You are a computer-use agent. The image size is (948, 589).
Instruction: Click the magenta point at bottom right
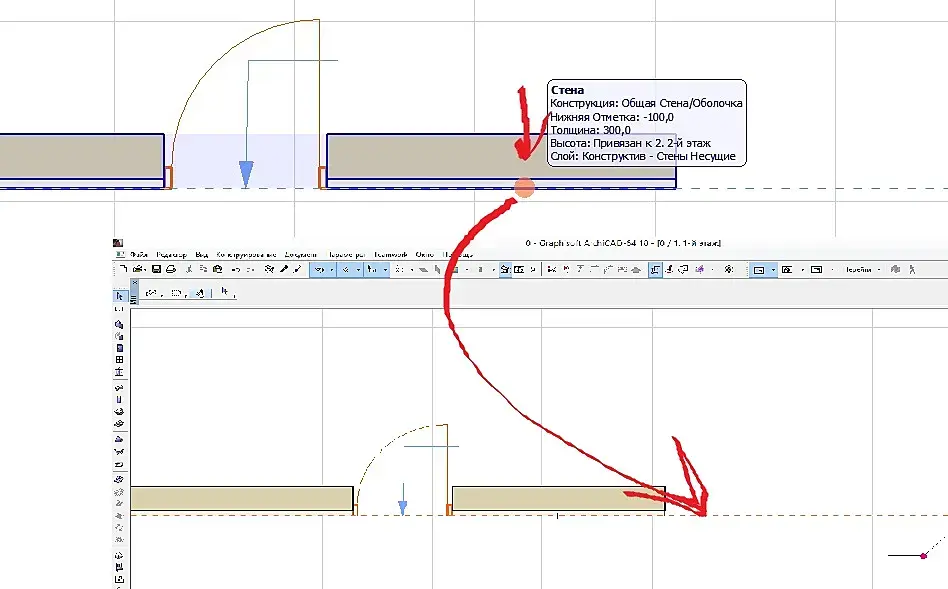click(x=923, y=556)
